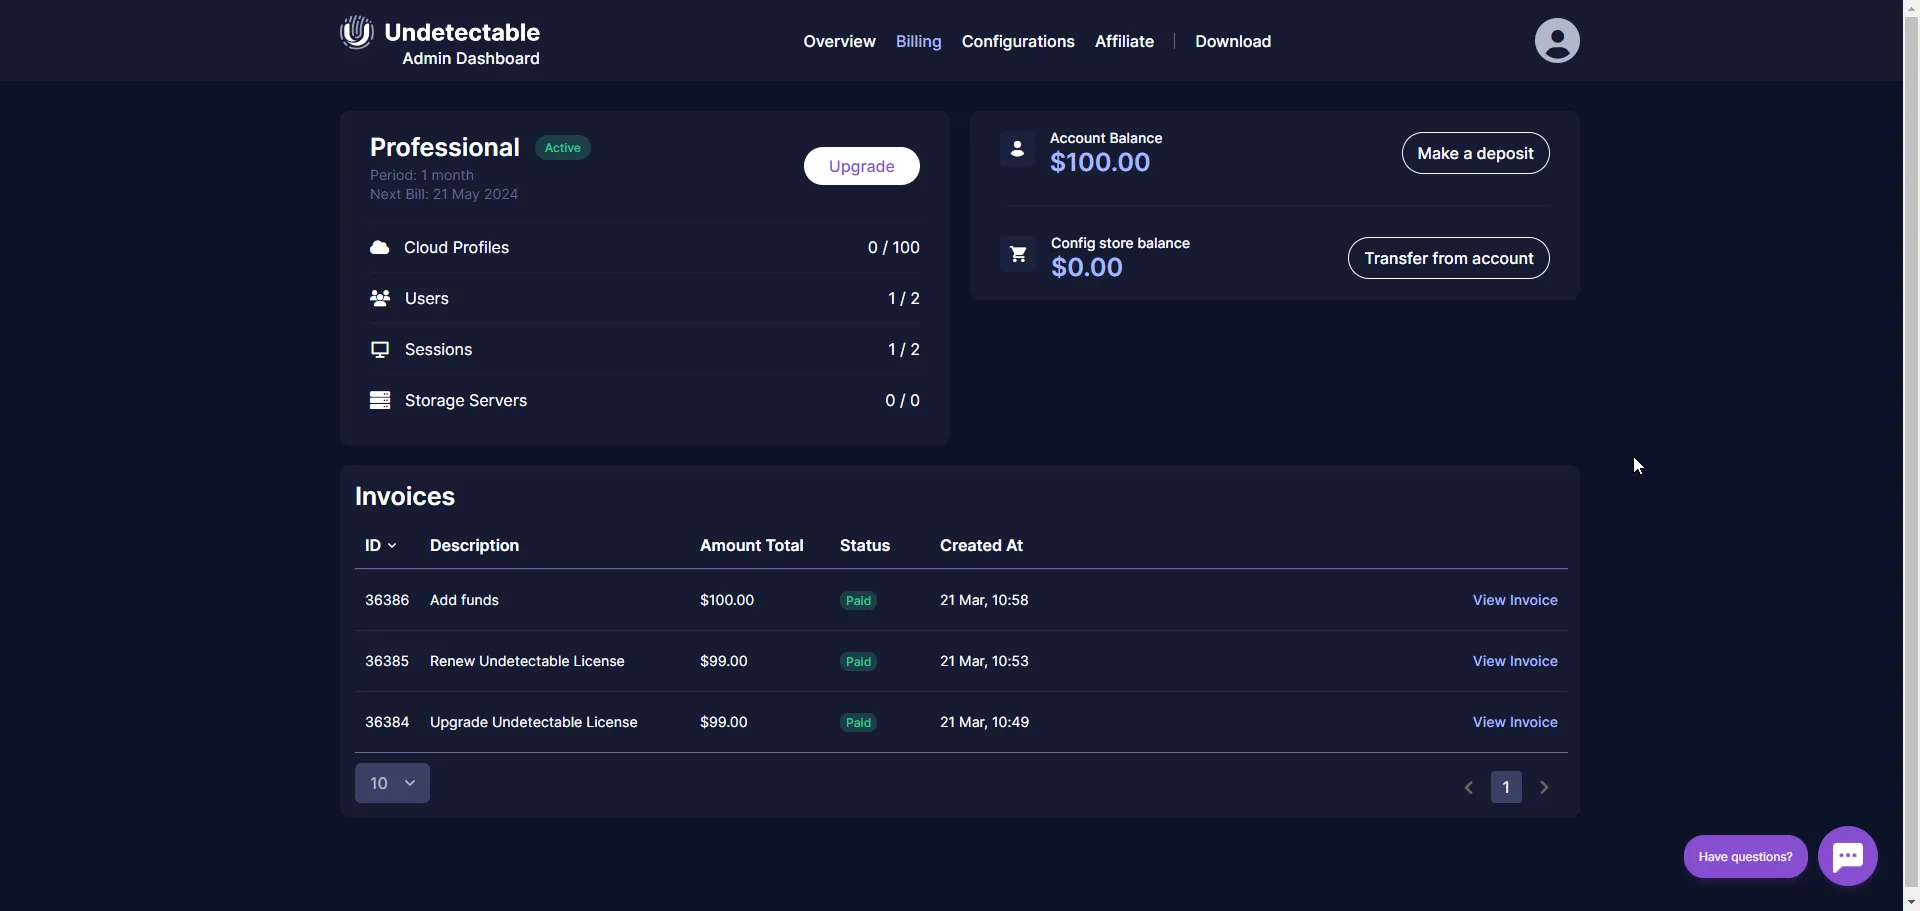
Task: Click the Cloud Profiles 0 / 100 value
Action: (x=894, y=247)
